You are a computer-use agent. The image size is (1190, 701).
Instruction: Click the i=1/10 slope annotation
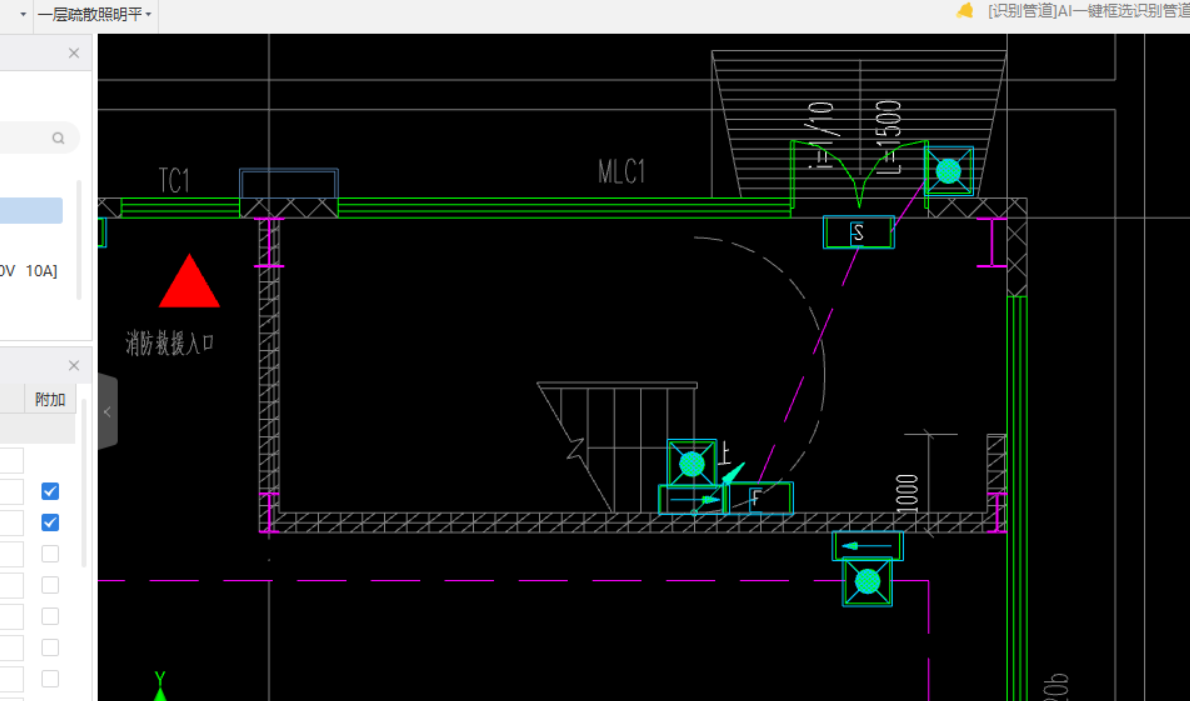821,136
